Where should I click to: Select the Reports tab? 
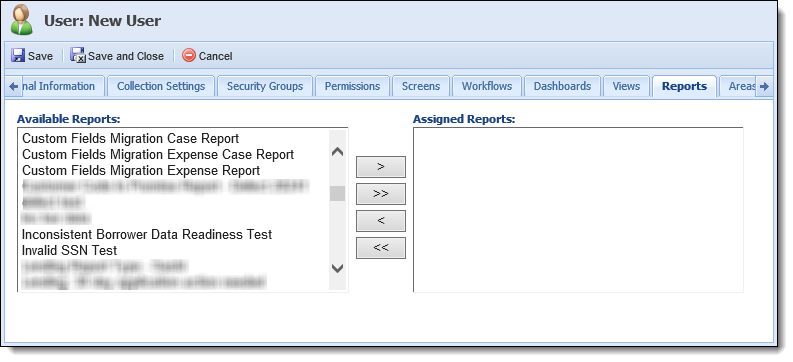point(684,86)
